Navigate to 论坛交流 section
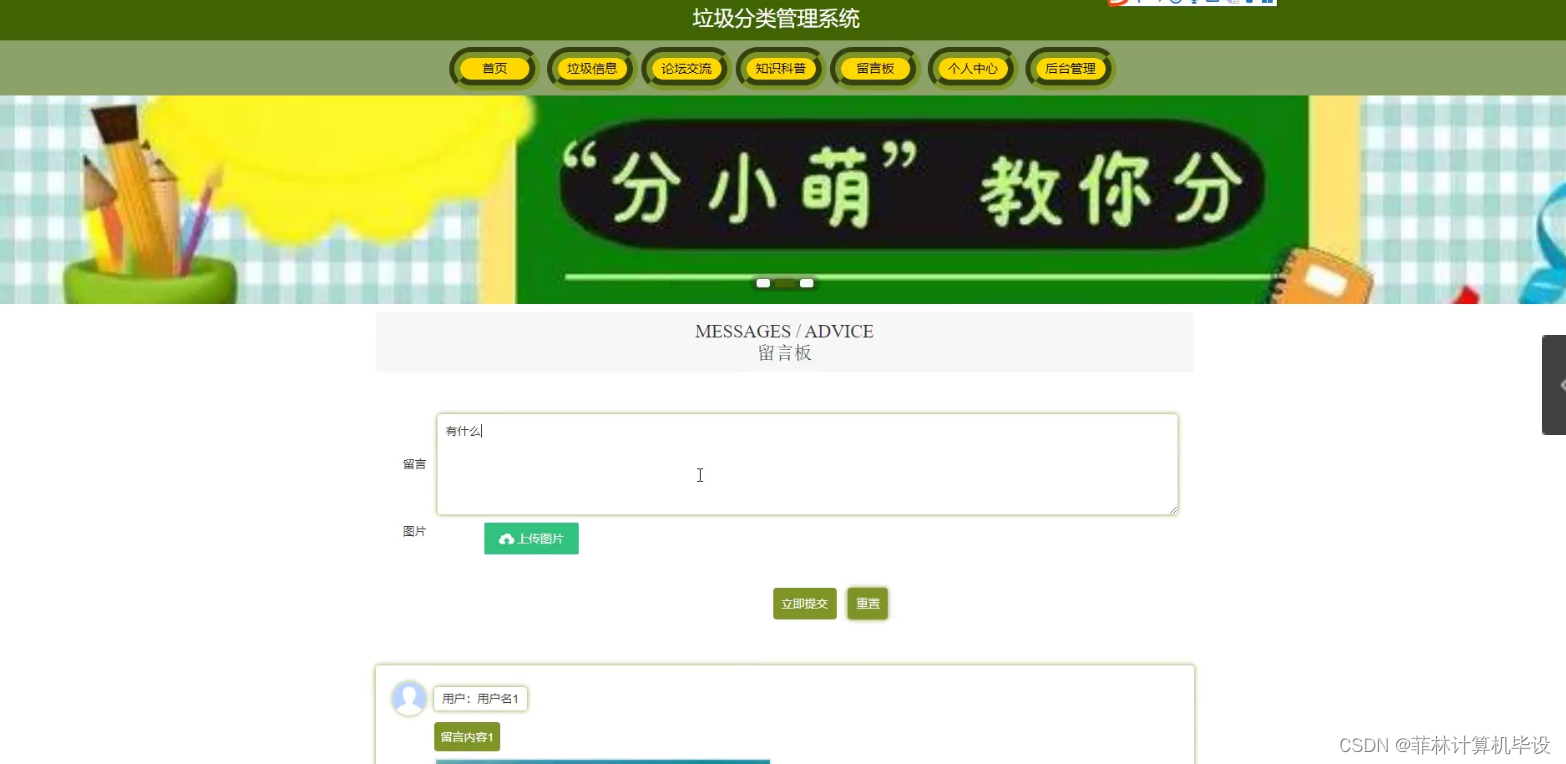This screenshot has width=1566, height=764. pyautogui.click(x=686, y=68)
